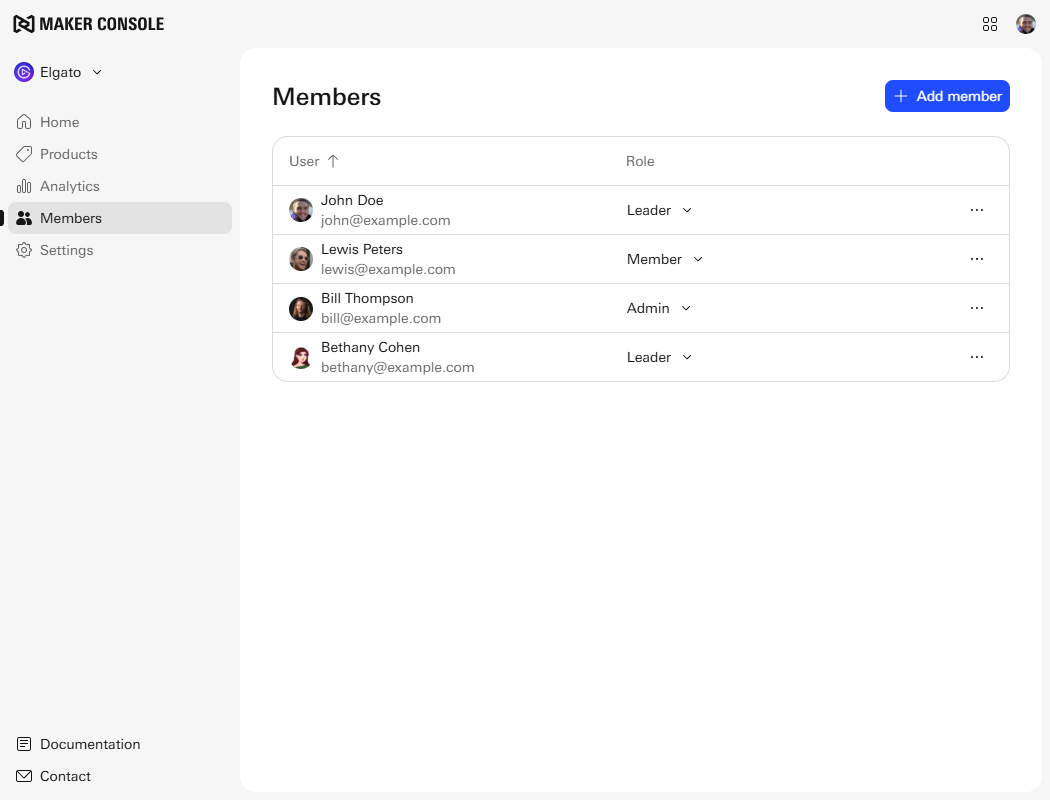This screenshot has height=800, width=1050.
Task: Open the three-dot menu for Bill Thompson
Action: pyautogui.click(x=977, y=308)
